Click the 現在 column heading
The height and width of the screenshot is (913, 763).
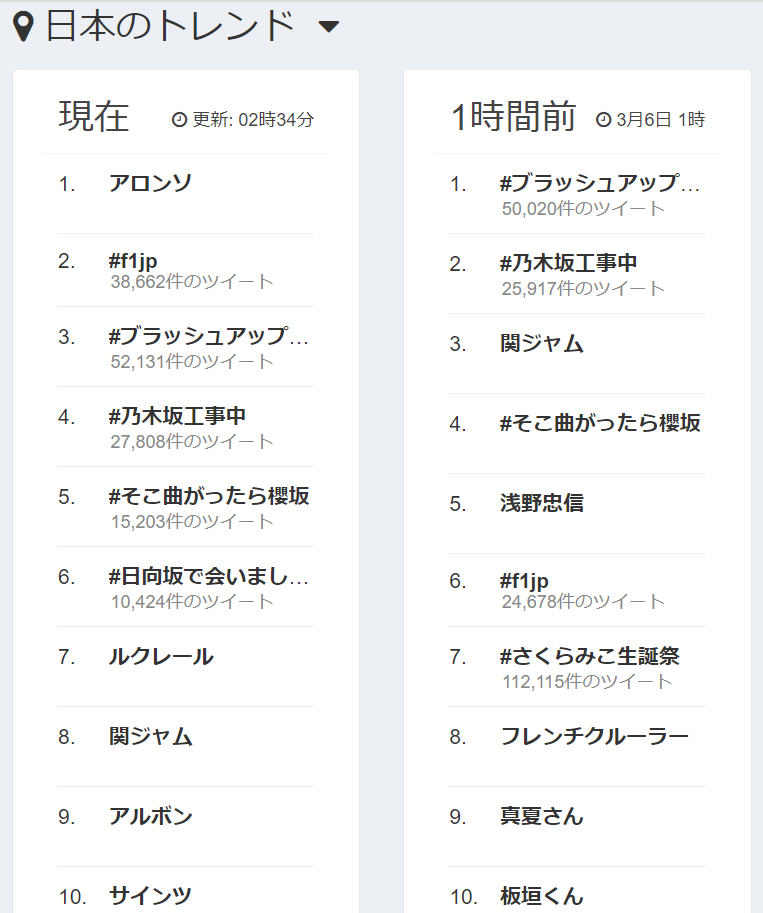pyautogui.click(x=94, y=117)
